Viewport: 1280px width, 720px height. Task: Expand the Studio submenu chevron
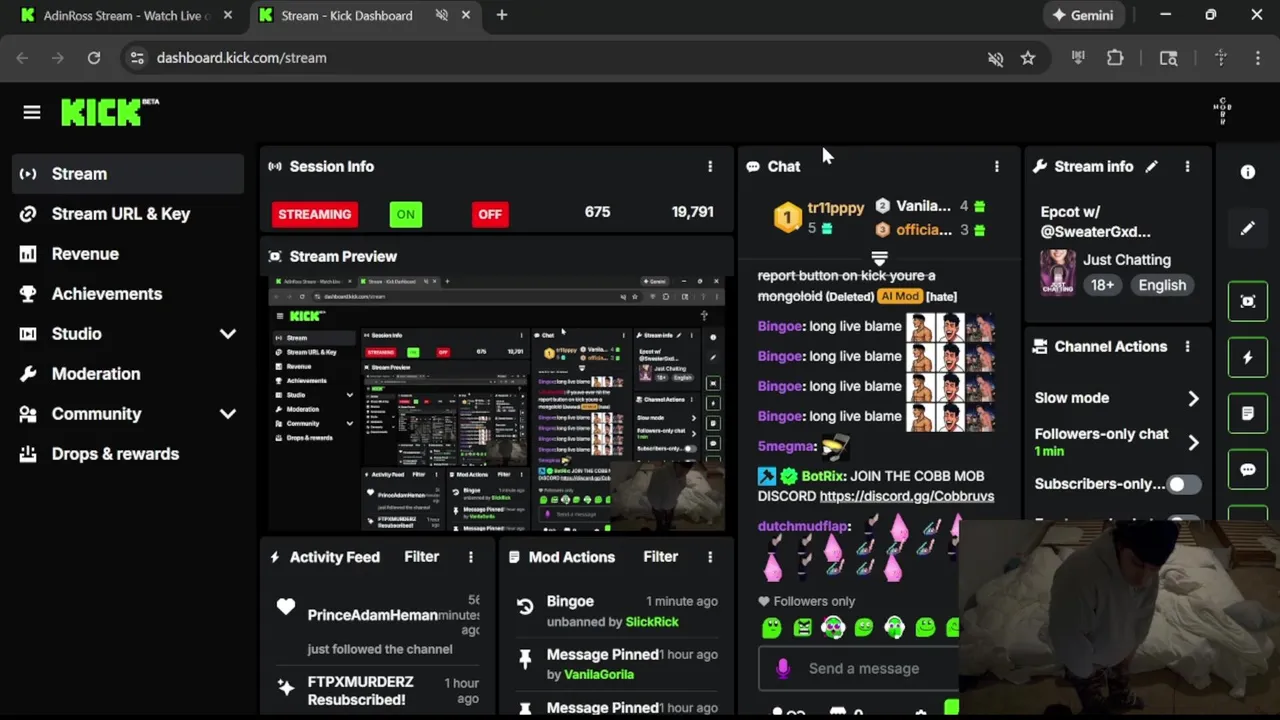coord(228,334)
